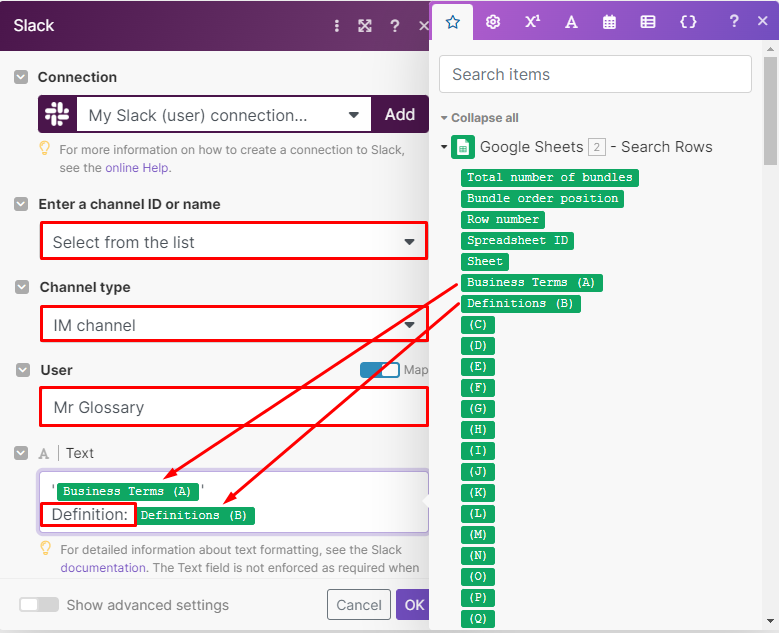Insert Business Terms (A) from the list
The width and height of the screenshot is (779, 633).
[x=531, y=282]
